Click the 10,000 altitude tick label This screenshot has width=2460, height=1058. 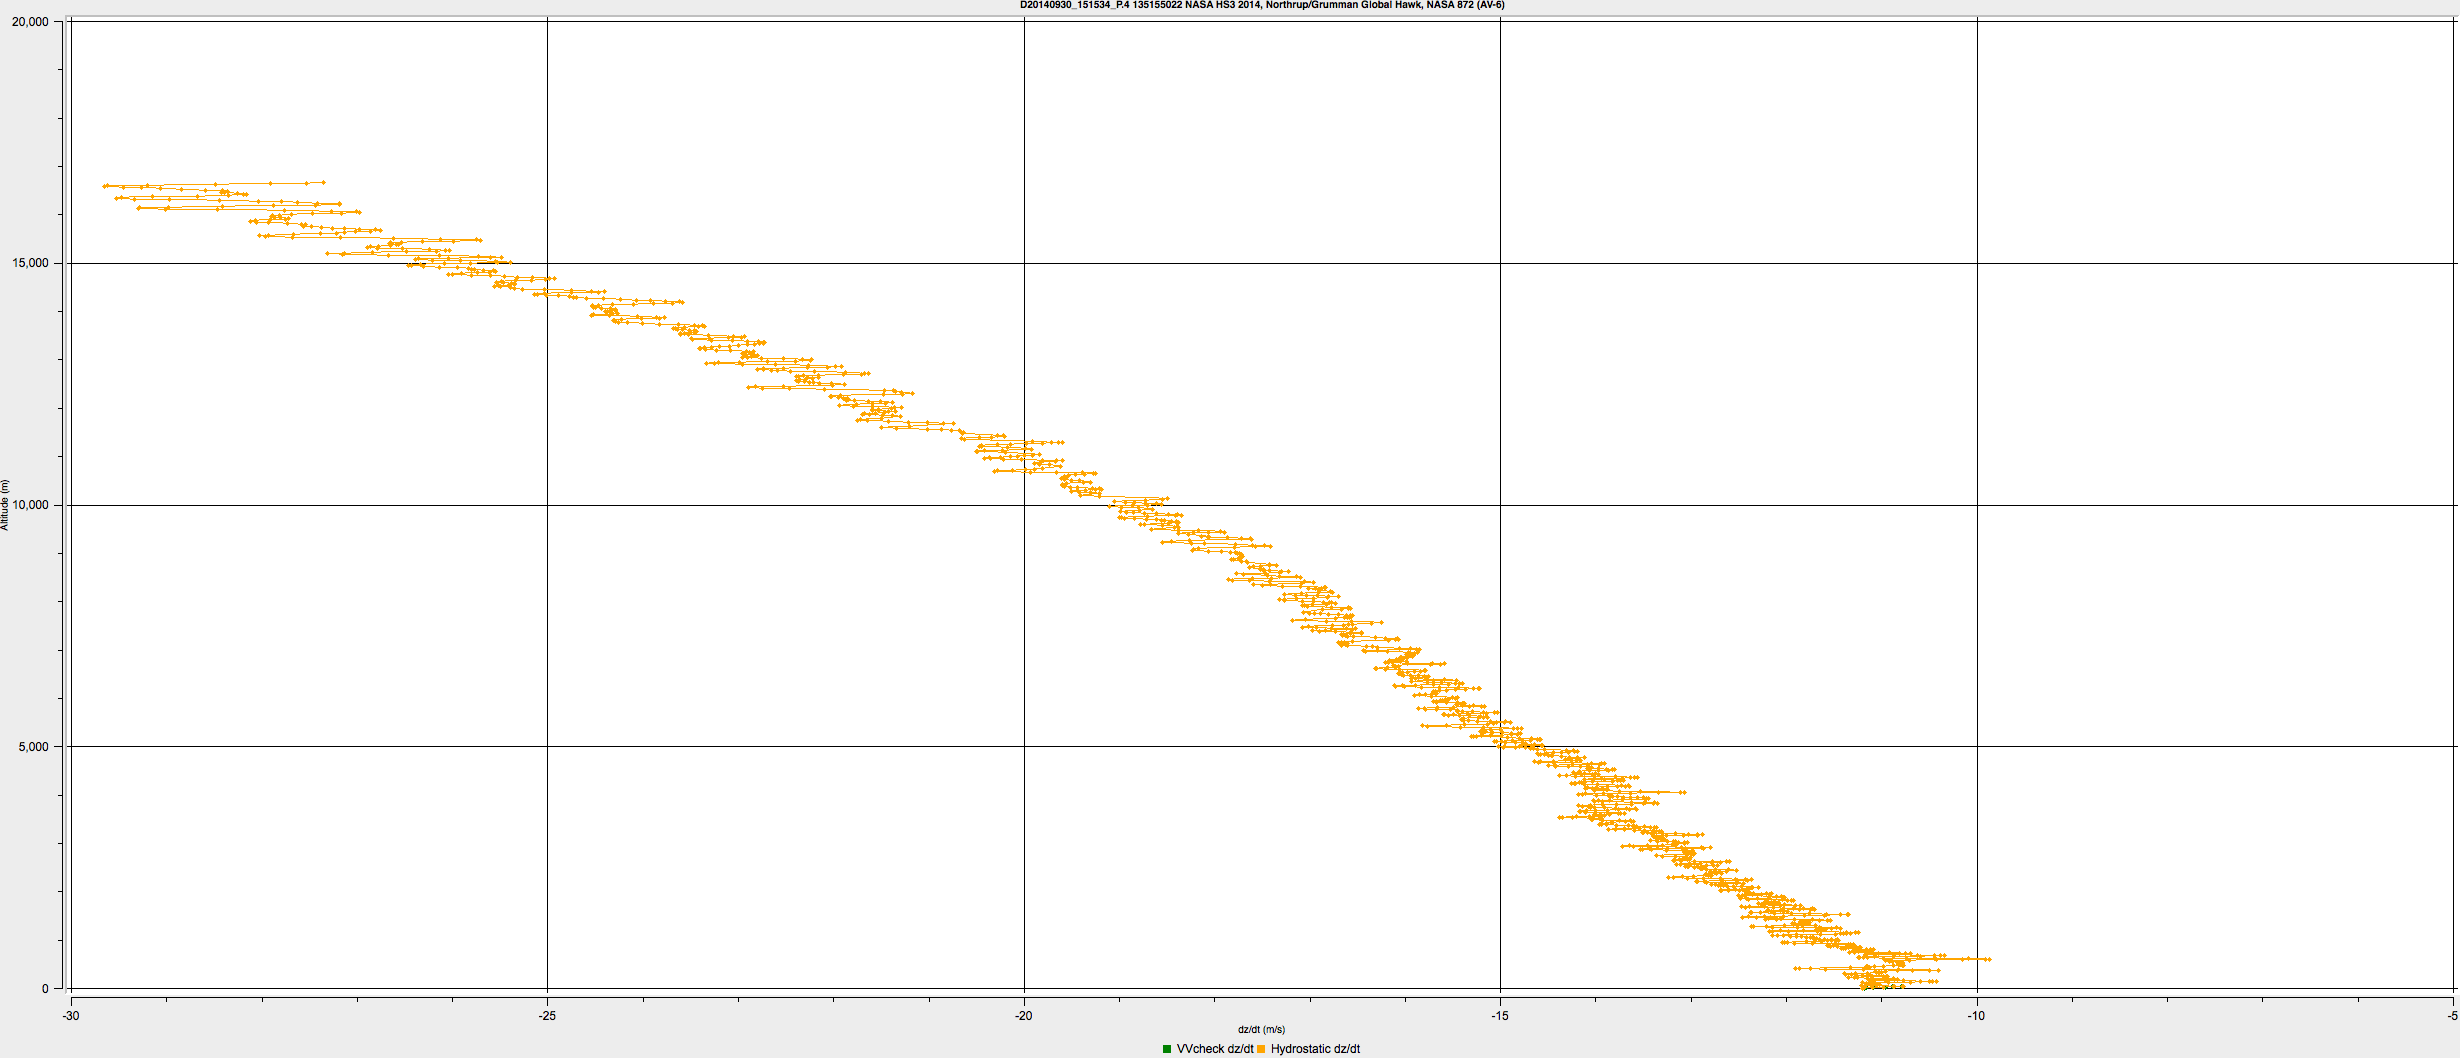tap(30, 505)
